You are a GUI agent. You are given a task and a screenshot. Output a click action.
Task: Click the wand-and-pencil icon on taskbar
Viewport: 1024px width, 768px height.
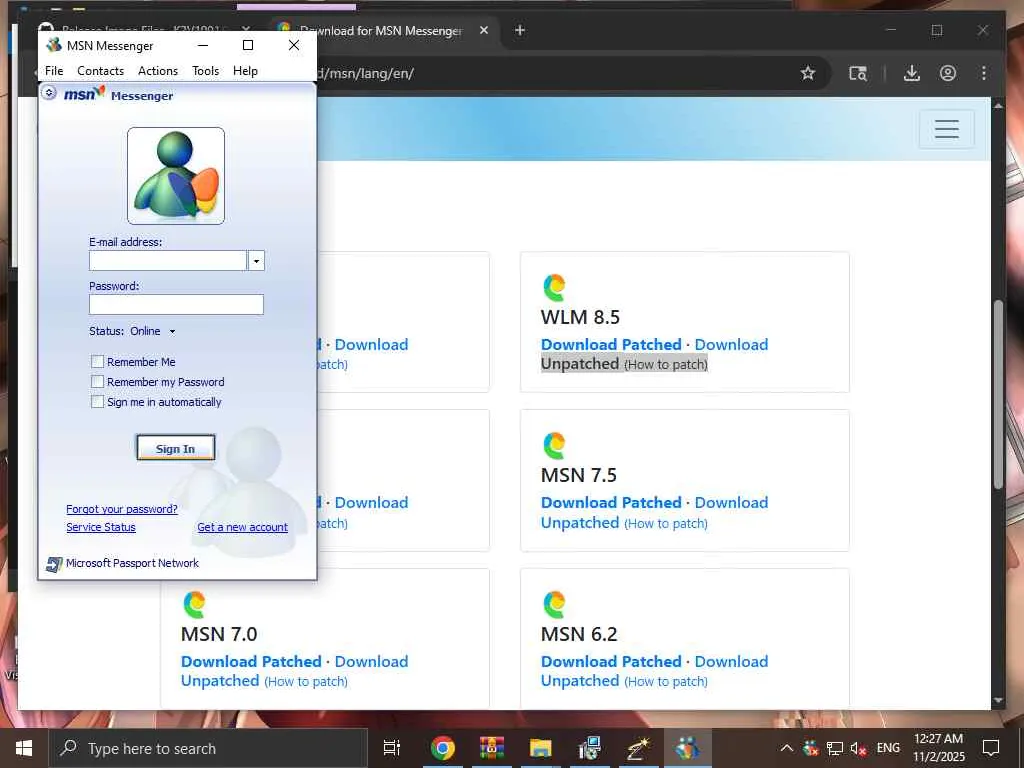click(x=639, y=748)
